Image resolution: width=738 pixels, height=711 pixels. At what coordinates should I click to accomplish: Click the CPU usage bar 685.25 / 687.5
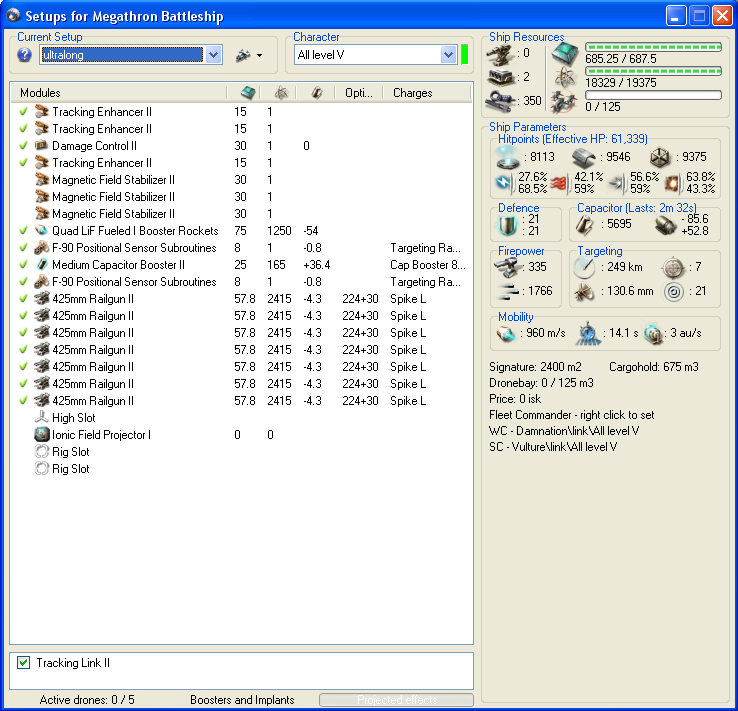point(653,47)
